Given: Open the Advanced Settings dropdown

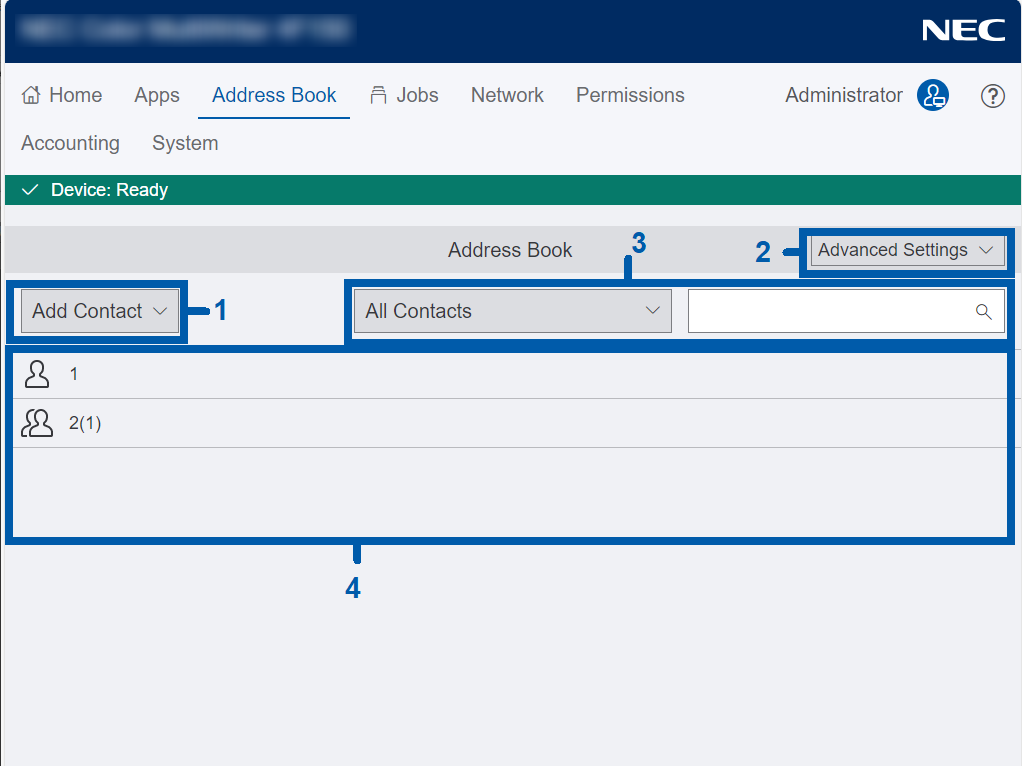Looking at the screenshot, I should tap(906, 250).
